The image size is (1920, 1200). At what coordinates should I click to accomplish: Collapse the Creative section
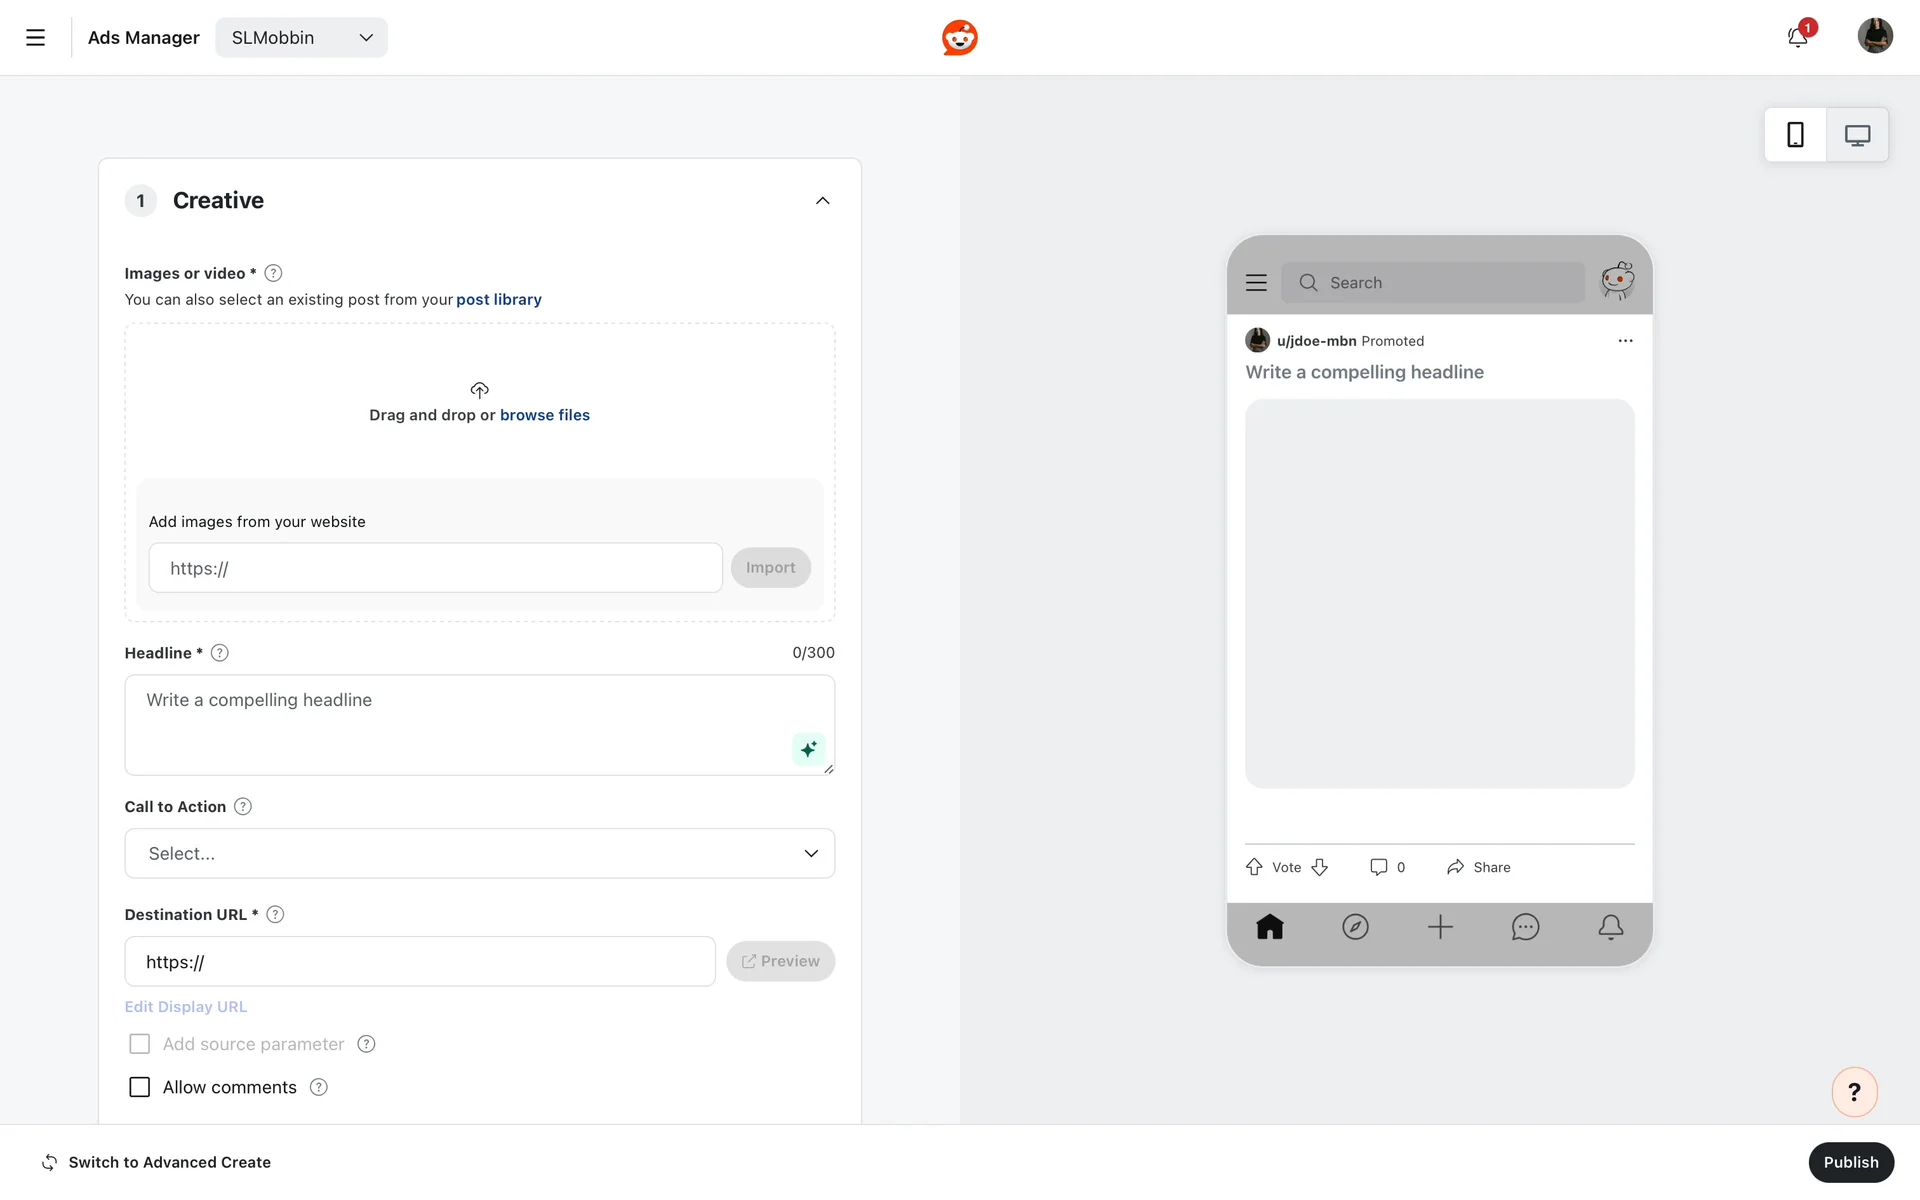tap(822, 201)
